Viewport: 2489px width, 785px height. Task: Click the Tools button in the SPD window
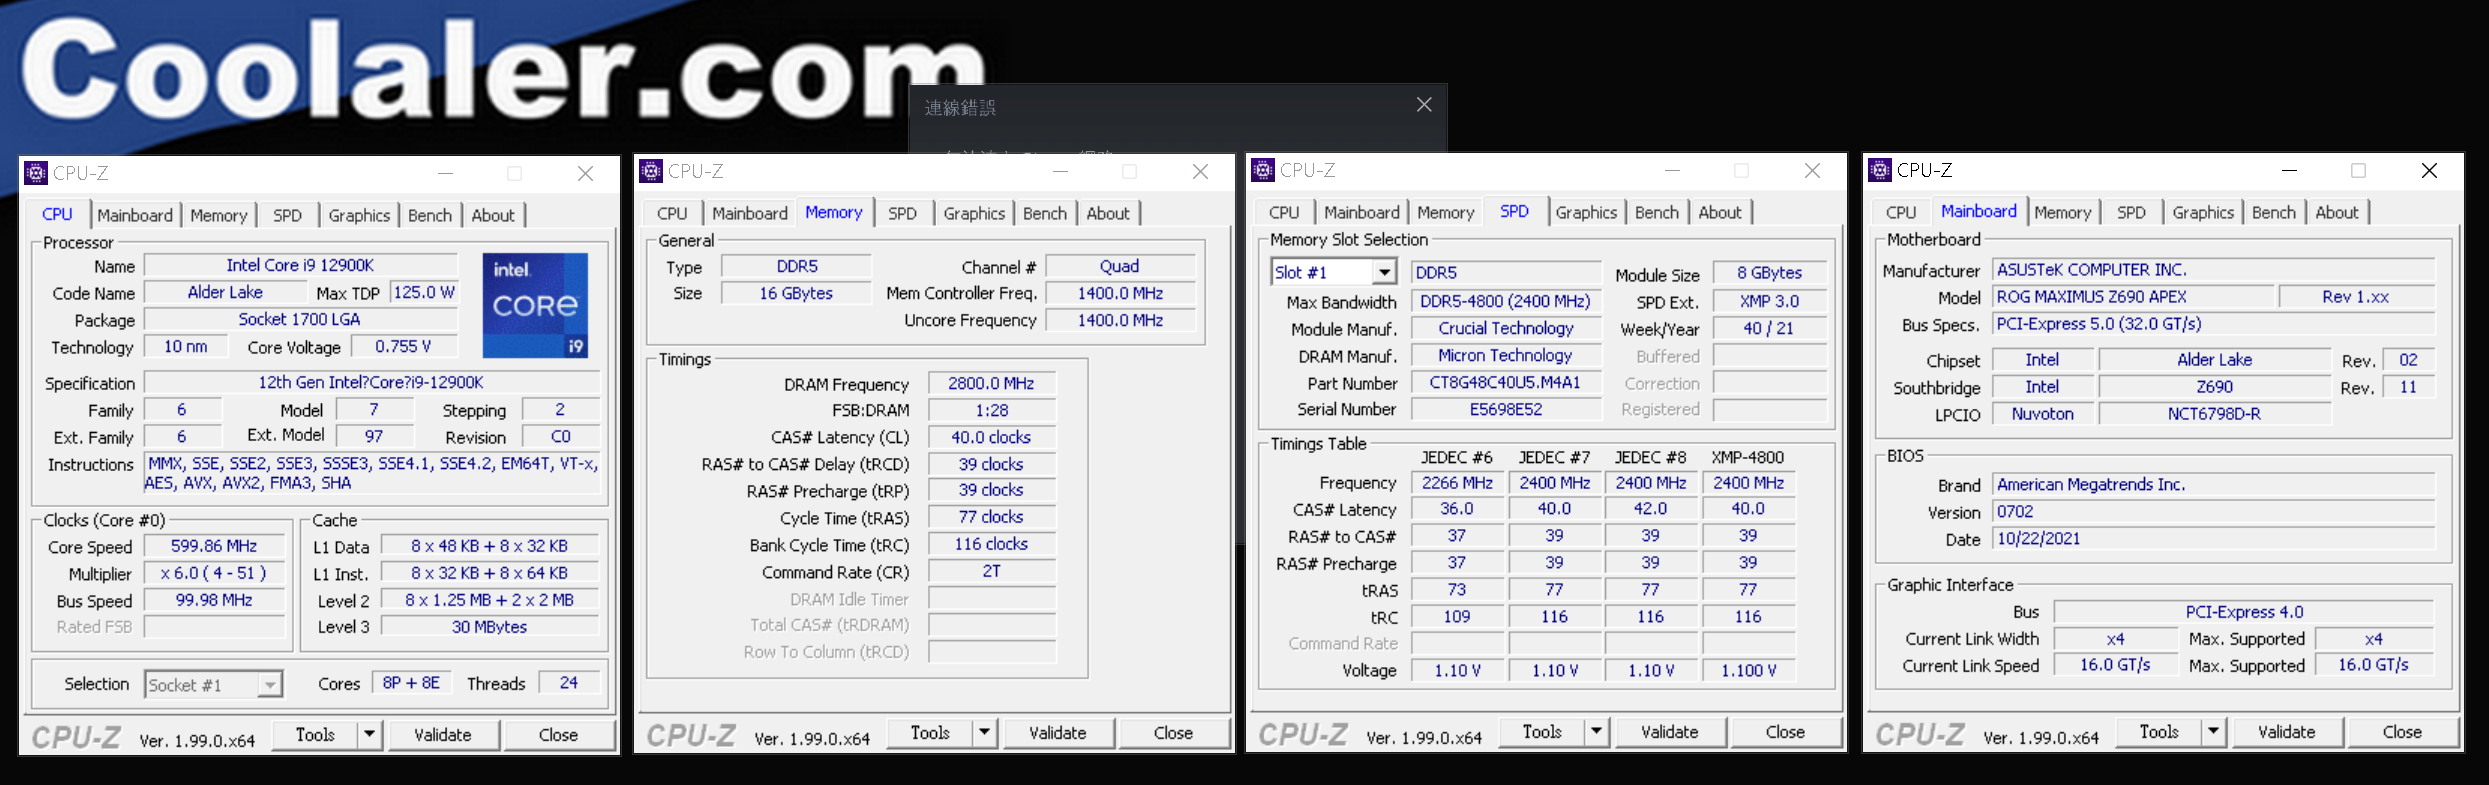point(1541,731)
